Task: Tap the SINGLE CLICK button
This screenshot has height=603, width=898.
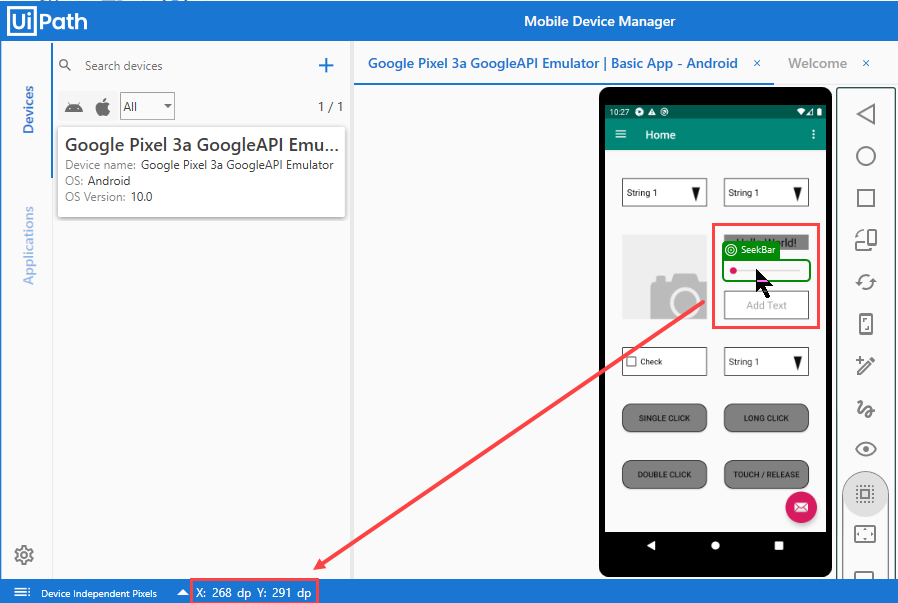Action: (664, 418)
